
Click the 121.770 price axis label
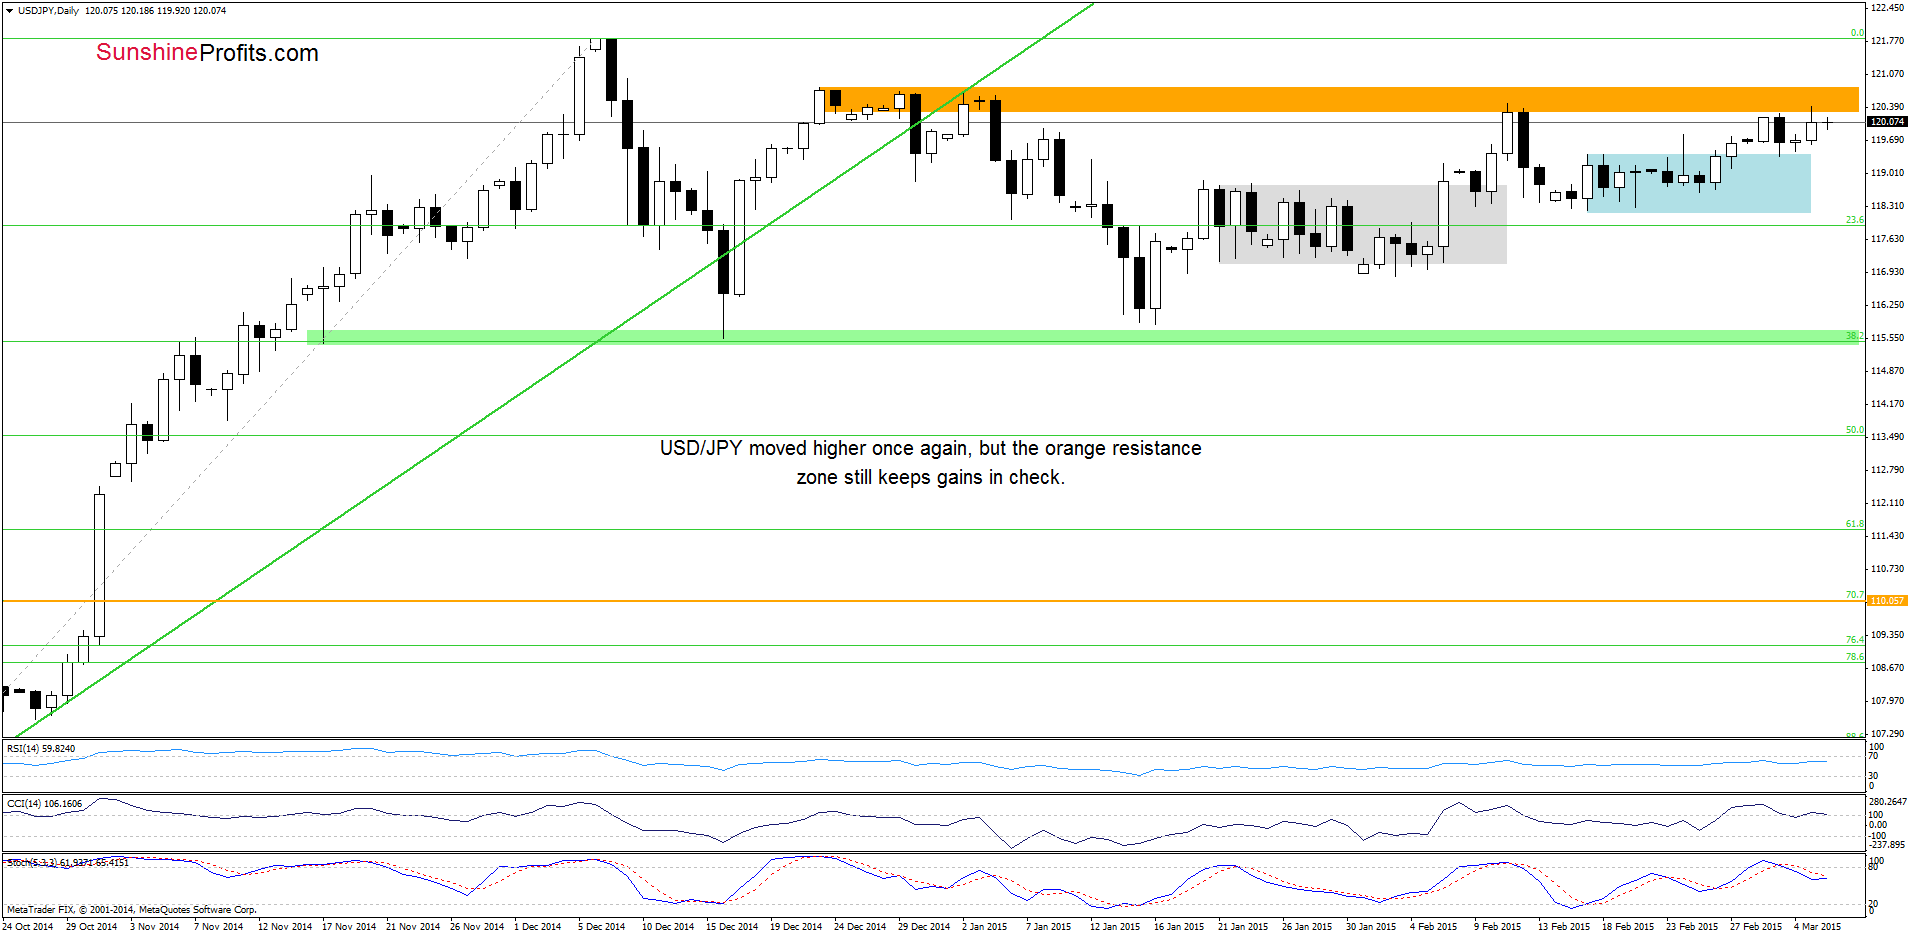1887,41
